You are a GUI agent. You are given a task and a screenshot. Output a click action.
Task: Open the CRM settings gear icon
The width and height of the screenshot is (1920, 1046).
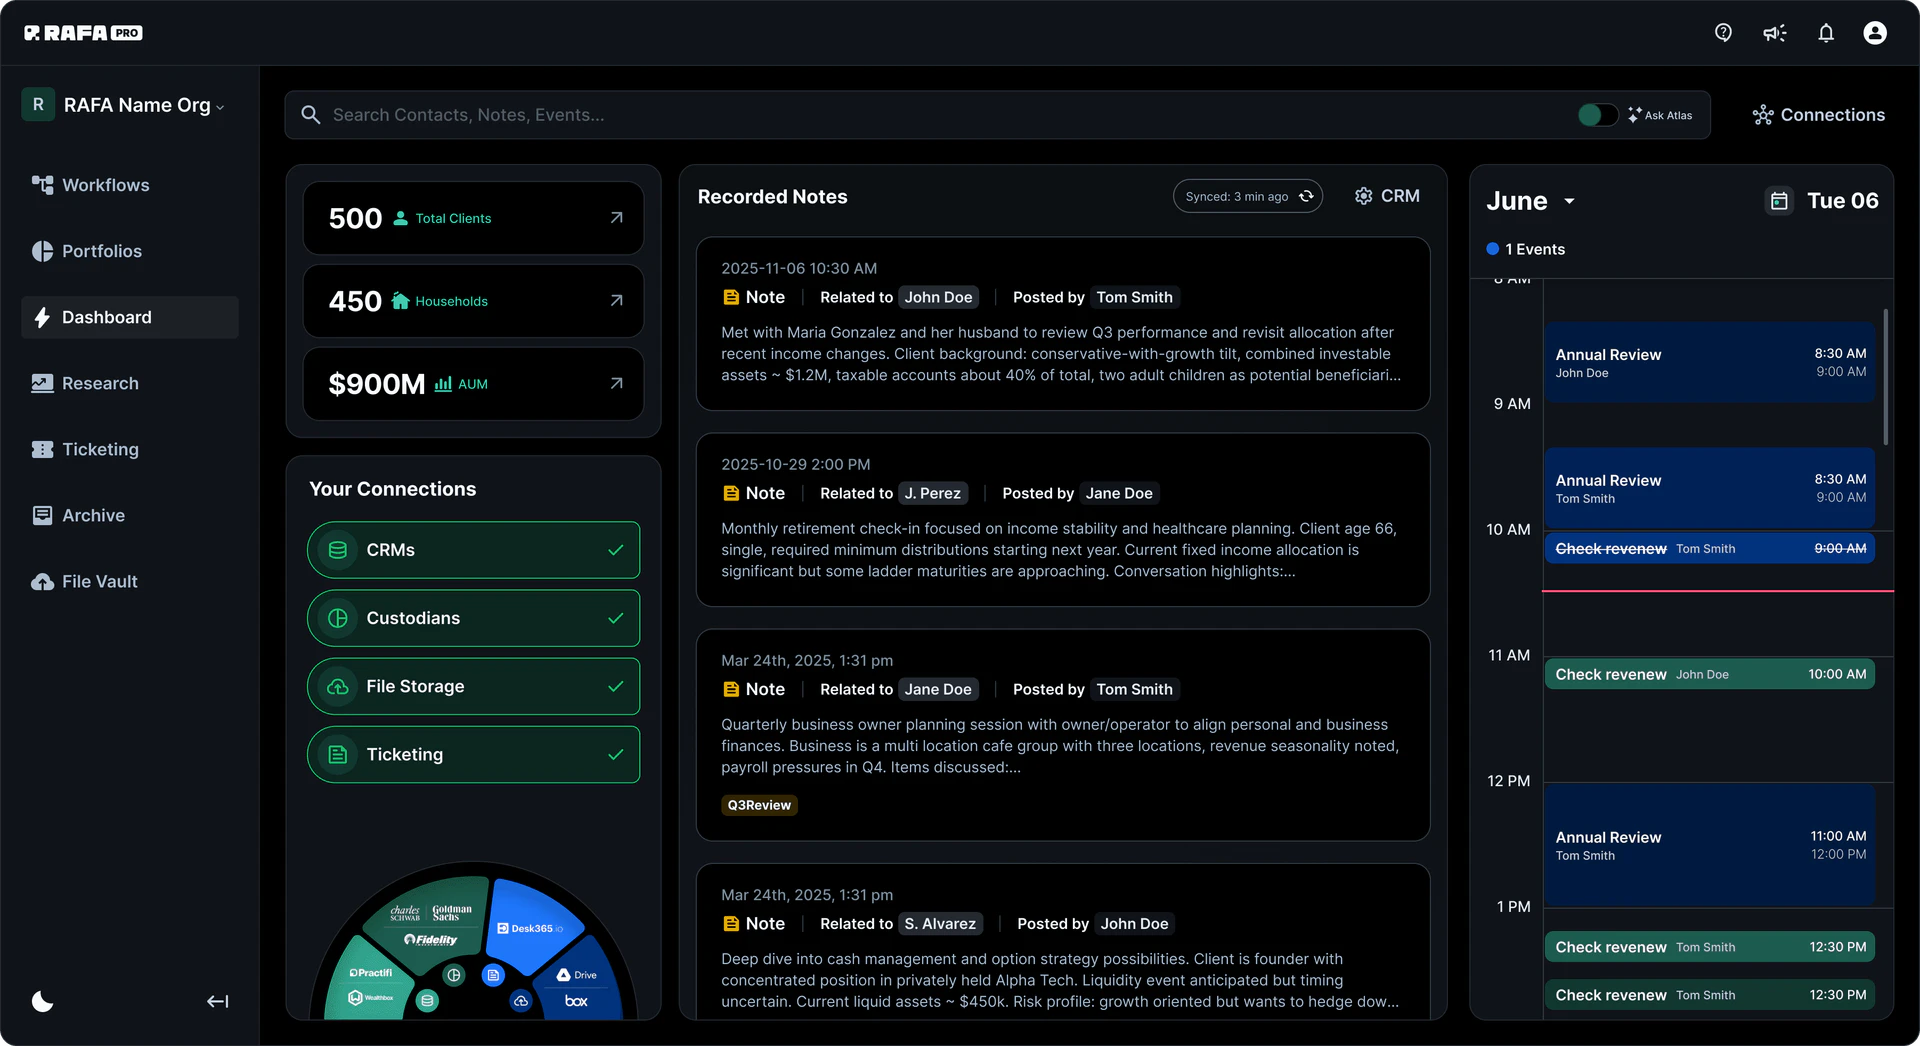(x=1364, y=196)
